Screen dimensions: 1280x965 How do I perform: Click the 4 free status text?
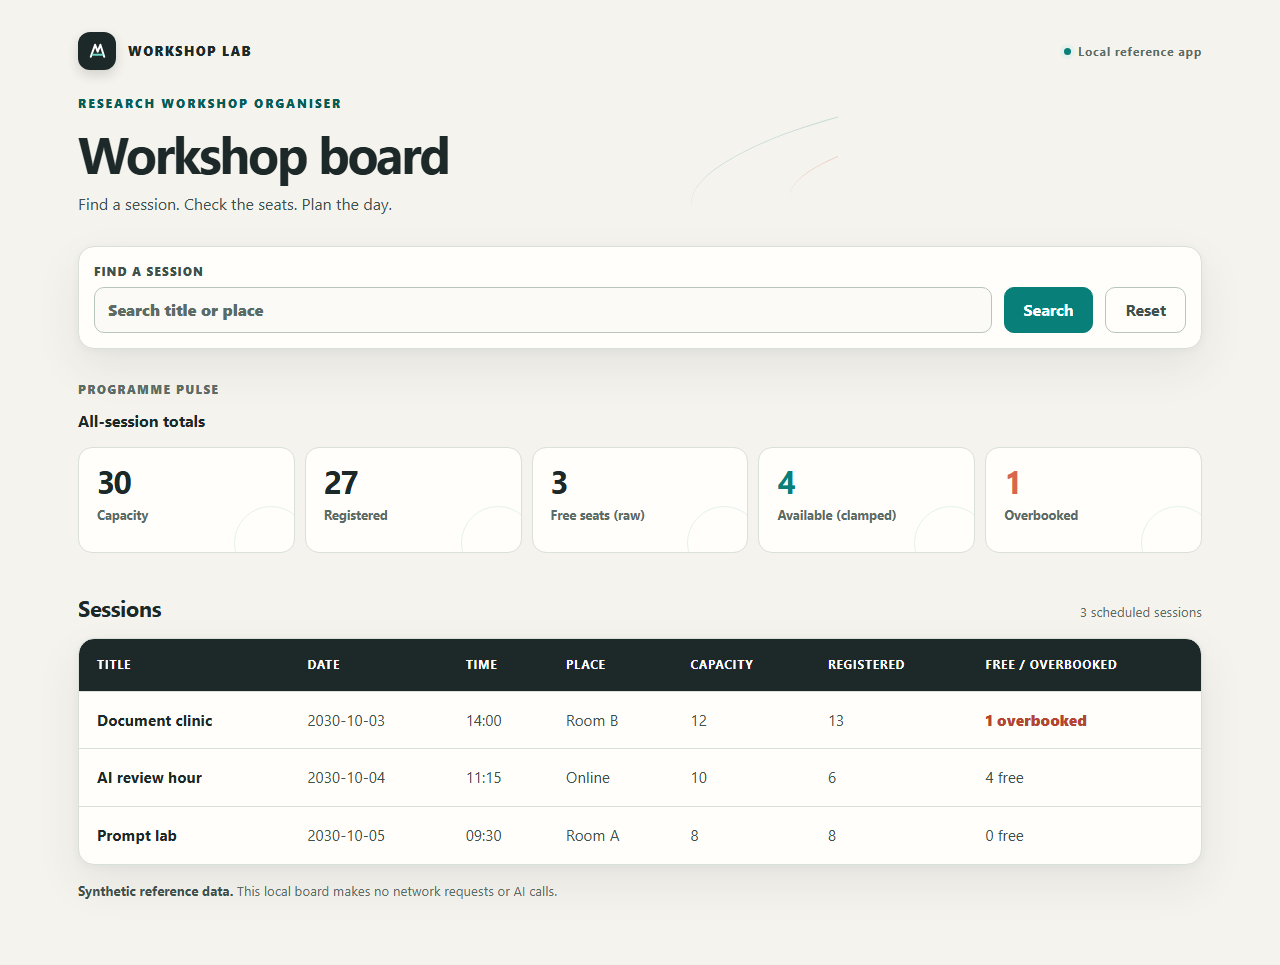1005,778
